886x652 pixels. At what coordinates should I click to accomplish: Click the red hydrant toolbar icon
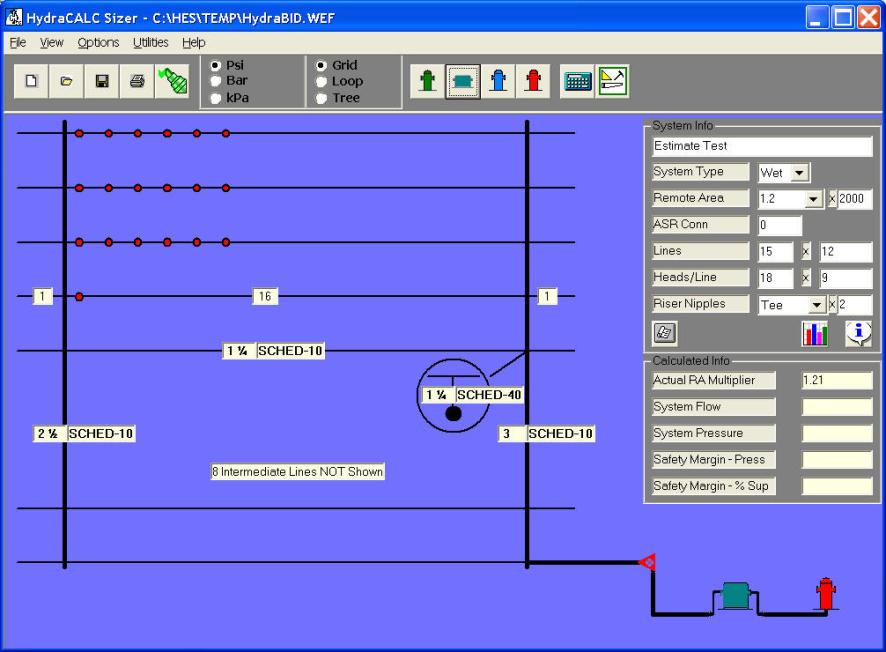click(533, 81)
